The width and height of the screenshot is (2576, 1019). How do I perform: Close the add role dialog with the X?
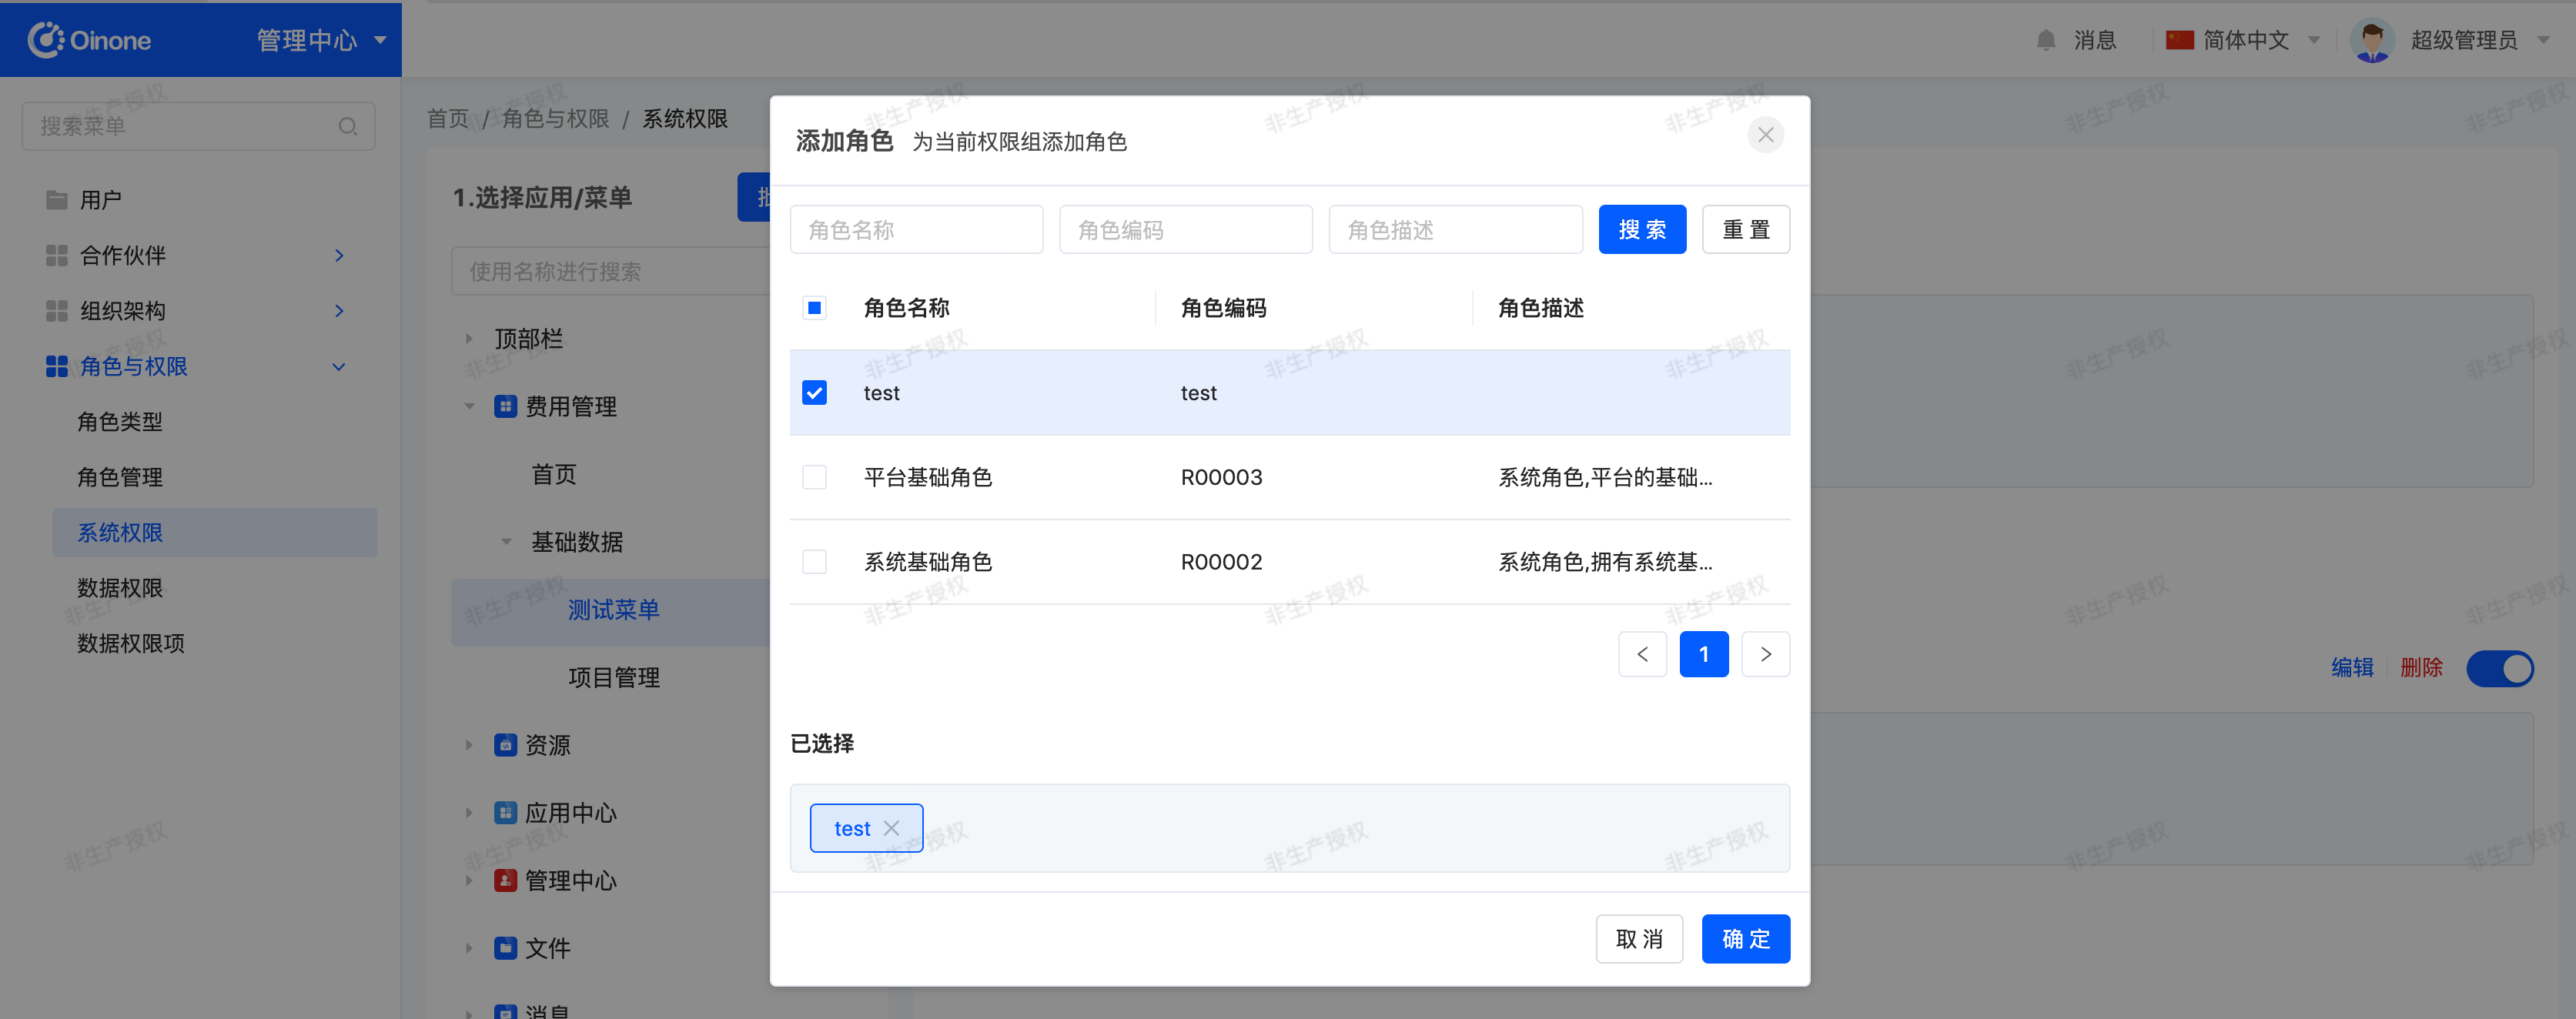coord(1765,135)
